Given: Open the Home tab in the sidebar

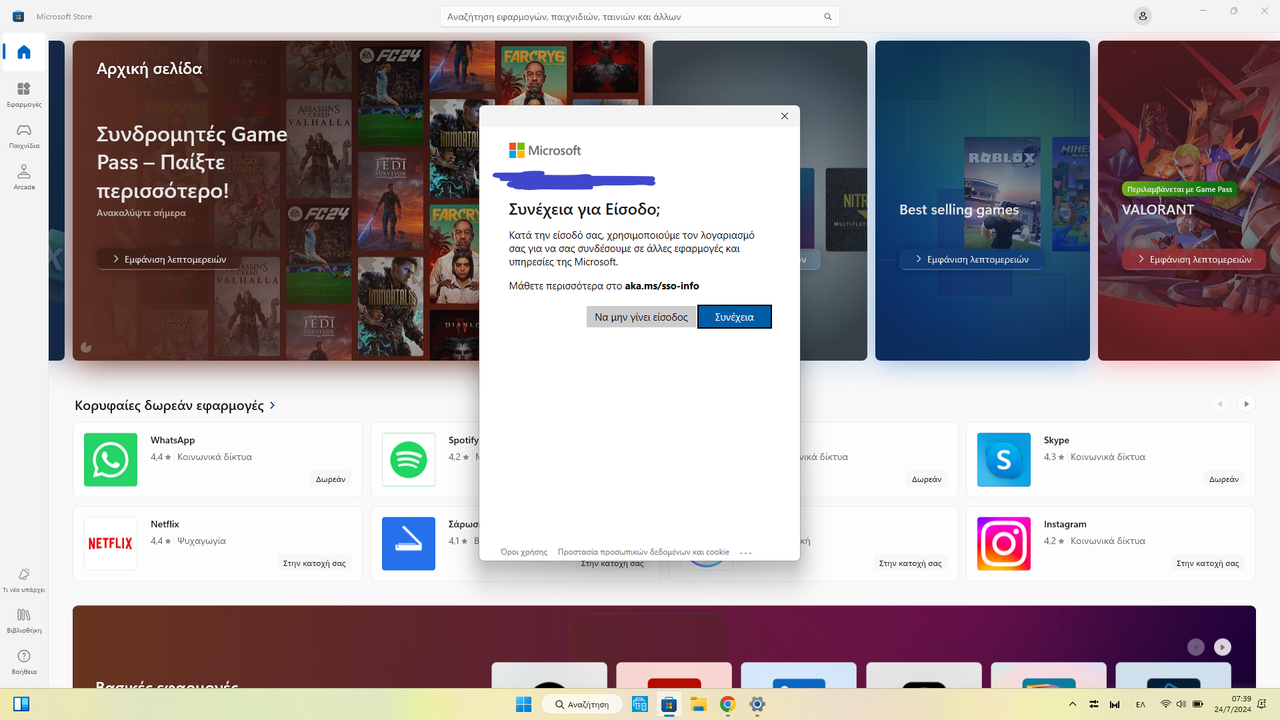Looking at the screenshot, I should pos(24,52).
